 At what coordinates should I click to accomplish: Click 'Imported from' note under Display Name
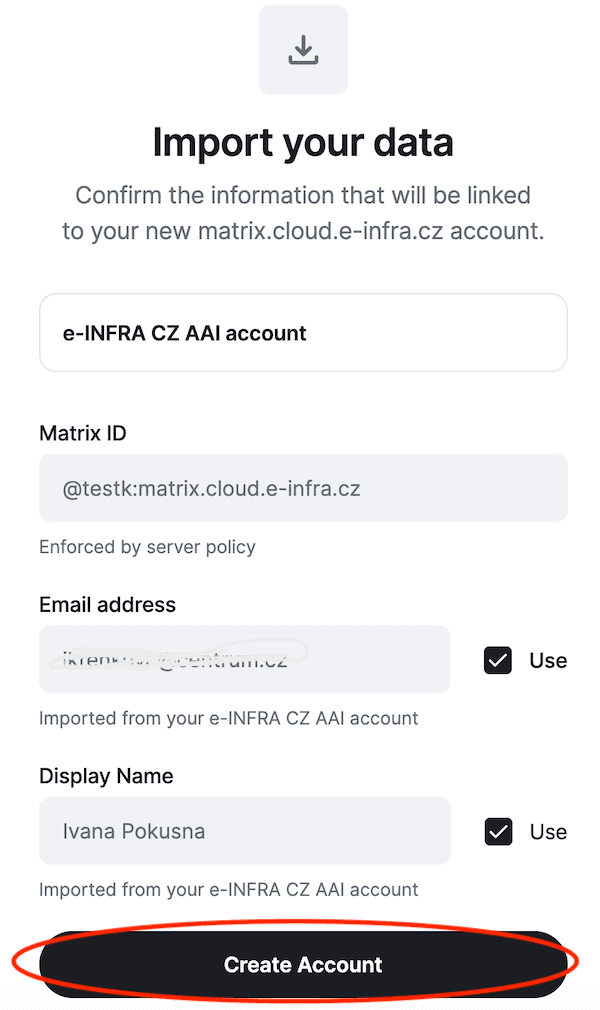(228, 890)
